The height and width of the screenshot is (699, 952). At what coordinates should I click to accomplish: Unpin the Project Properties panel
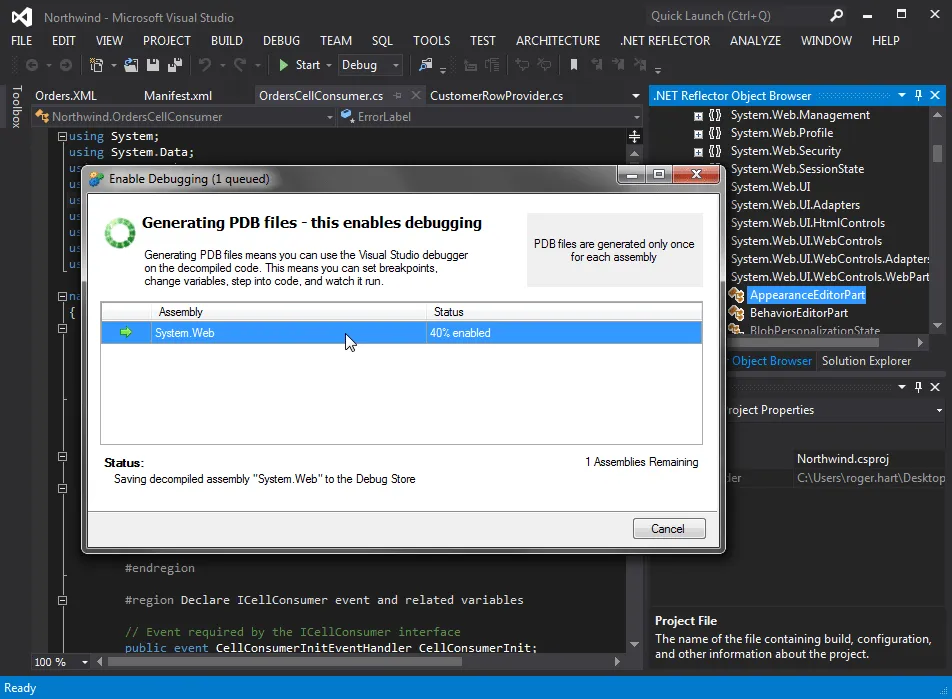[x=918, y=387]
